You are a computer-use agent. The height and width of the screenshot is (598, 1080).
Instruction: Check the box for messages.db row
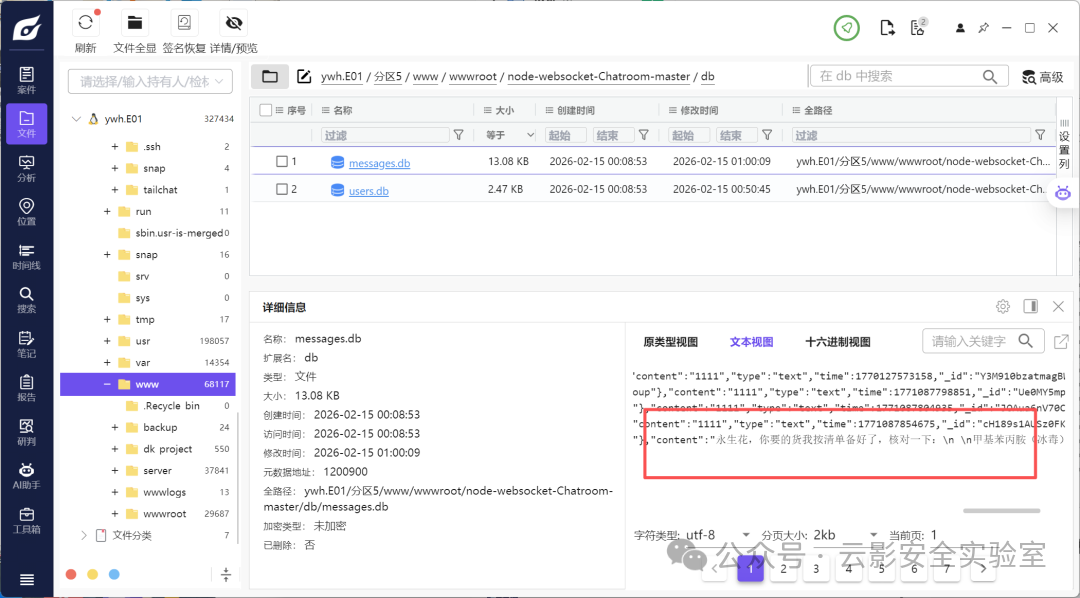click(282, 161)
